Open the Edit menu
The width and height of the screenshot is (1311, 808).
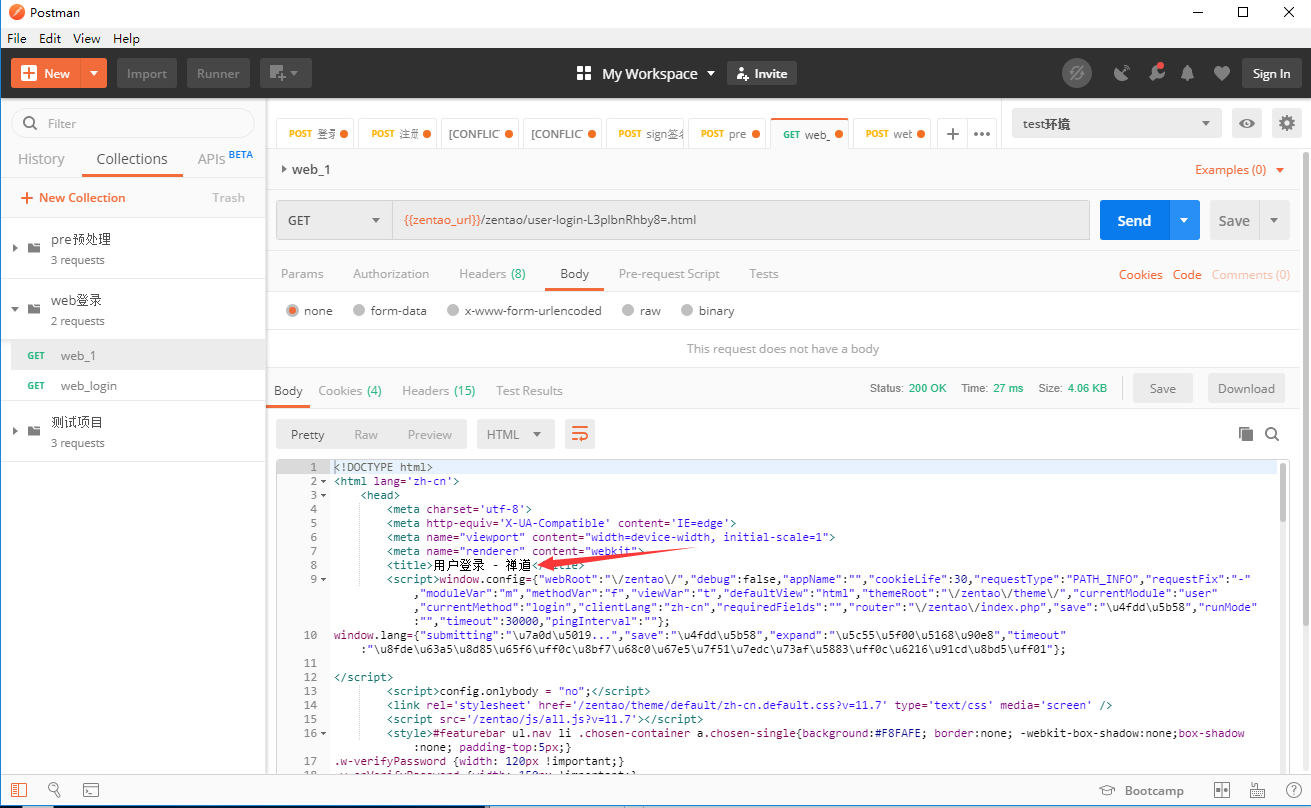click(50, 38)
